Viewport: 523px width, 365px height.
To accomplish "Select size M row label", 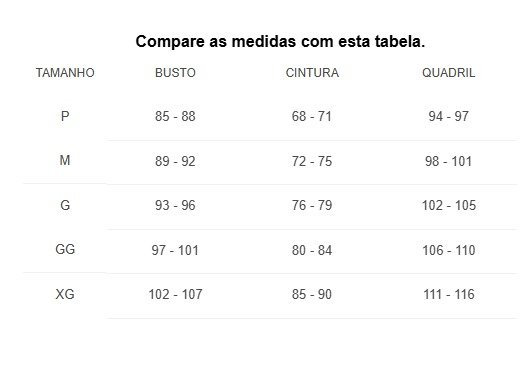I will click(65, 160).
